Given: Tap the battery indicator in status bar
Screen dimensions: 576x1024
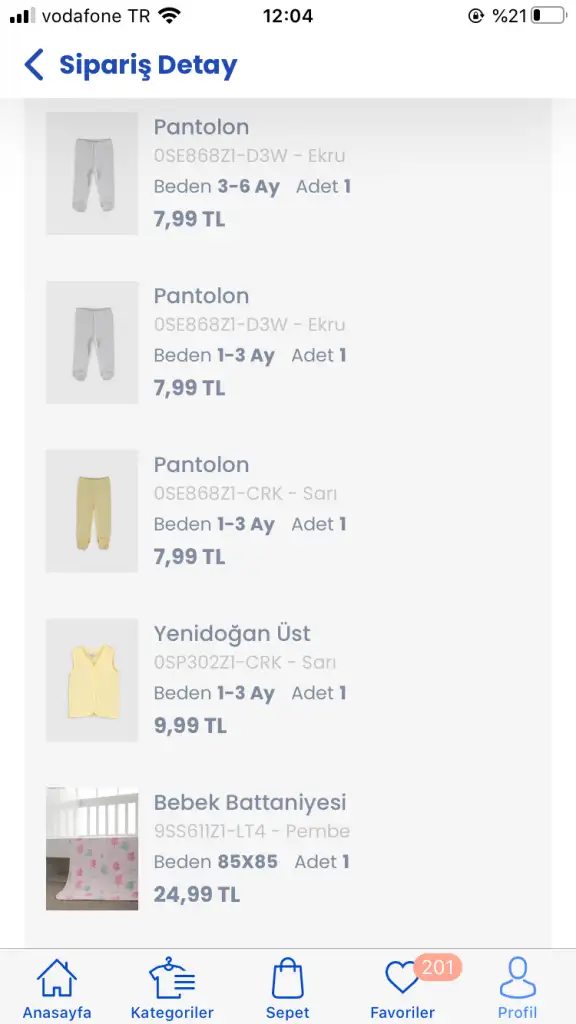Looking at the screenshot, I should [x=549, y=16].
